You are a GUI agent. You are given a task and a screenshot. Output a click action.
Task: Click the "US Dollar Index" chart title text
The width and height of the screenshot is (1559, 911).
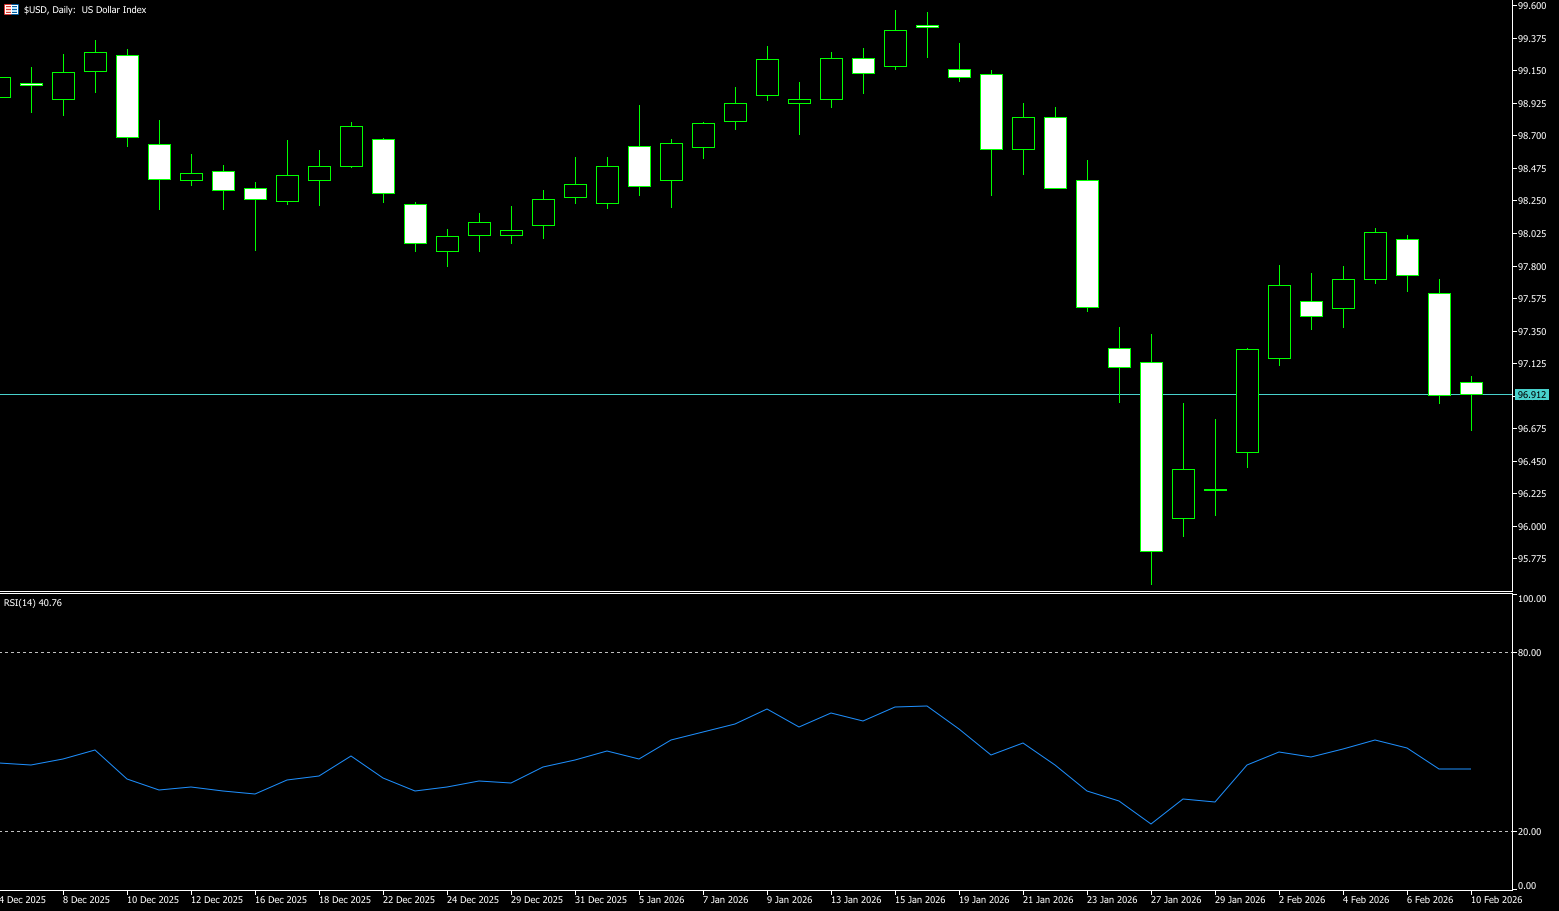click(x=114, y=10)
